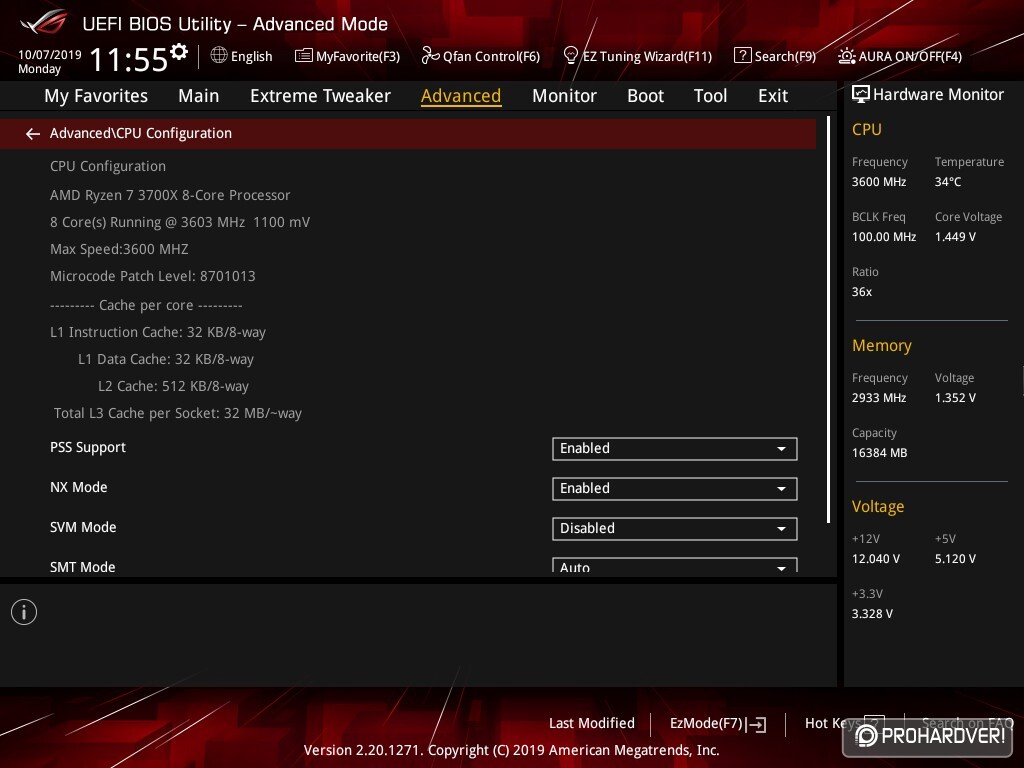Open Extreme Tweaker tab

click(320, 96)
